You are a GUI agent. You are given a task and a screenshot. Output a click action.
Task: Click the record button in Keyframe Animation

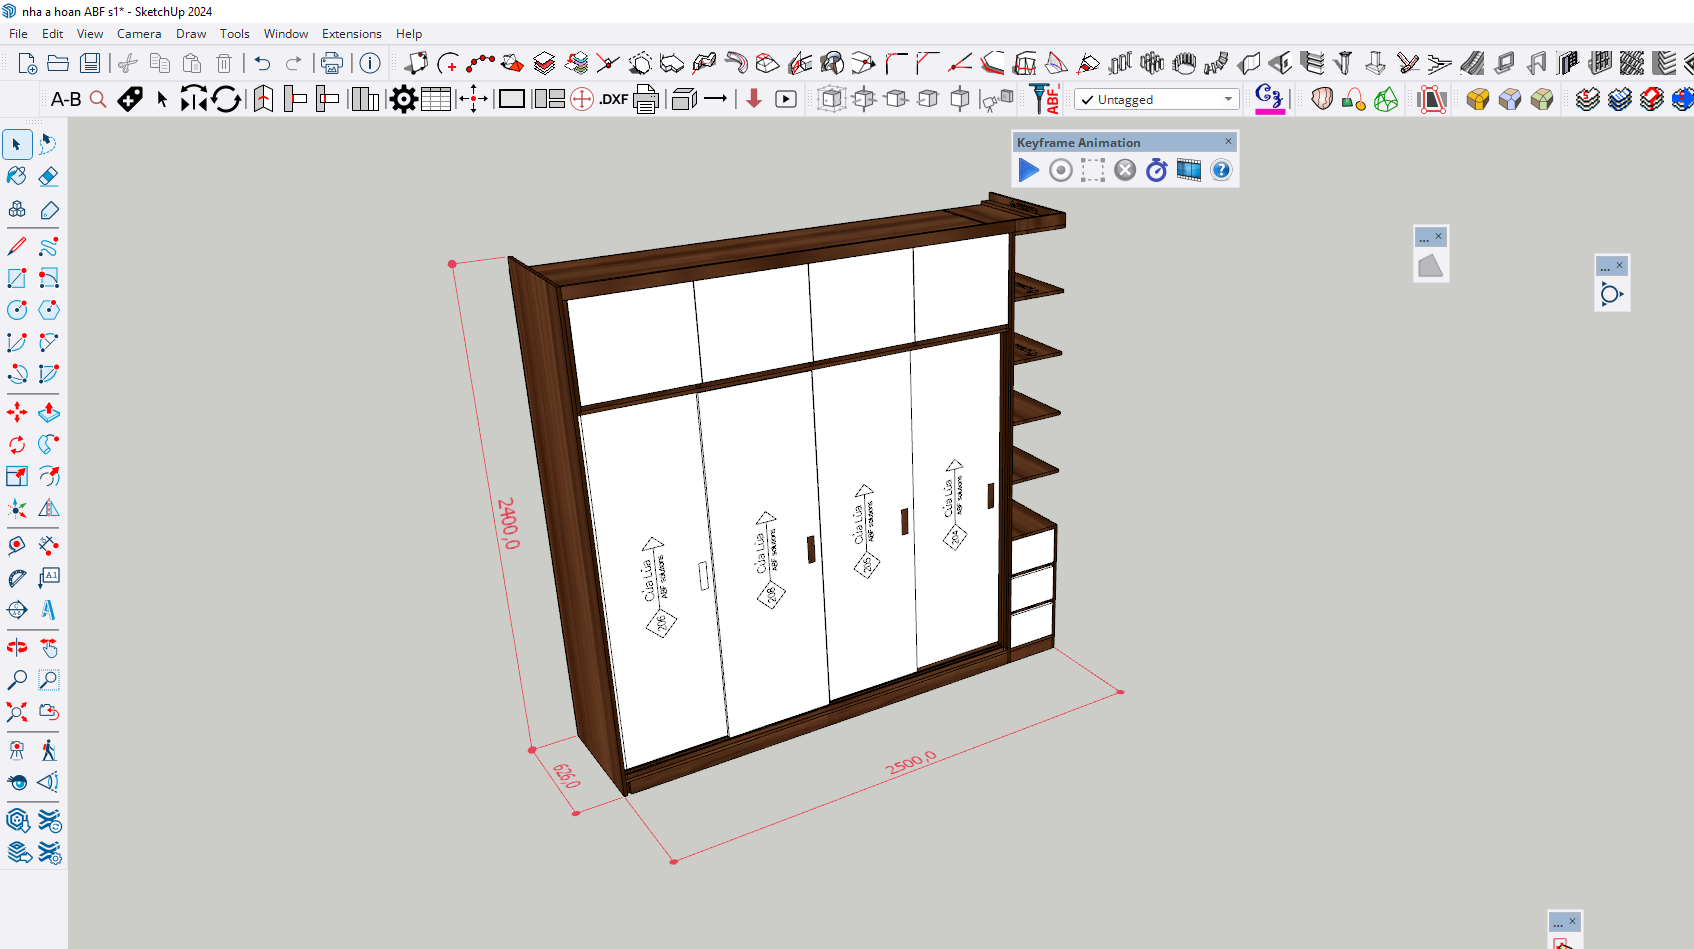1060,170
